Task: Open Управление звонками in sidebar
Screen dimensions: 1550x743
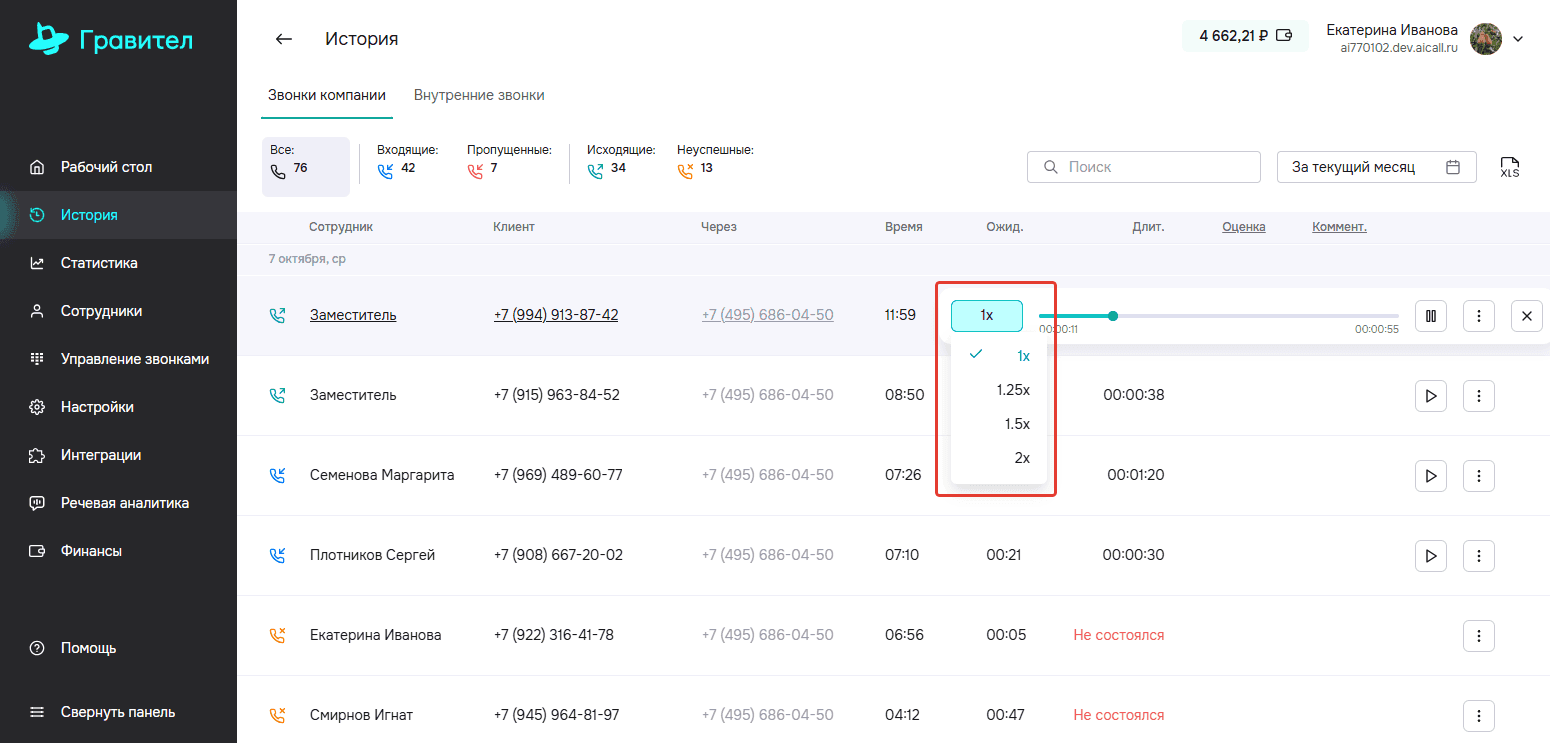Action: point(118,359)
